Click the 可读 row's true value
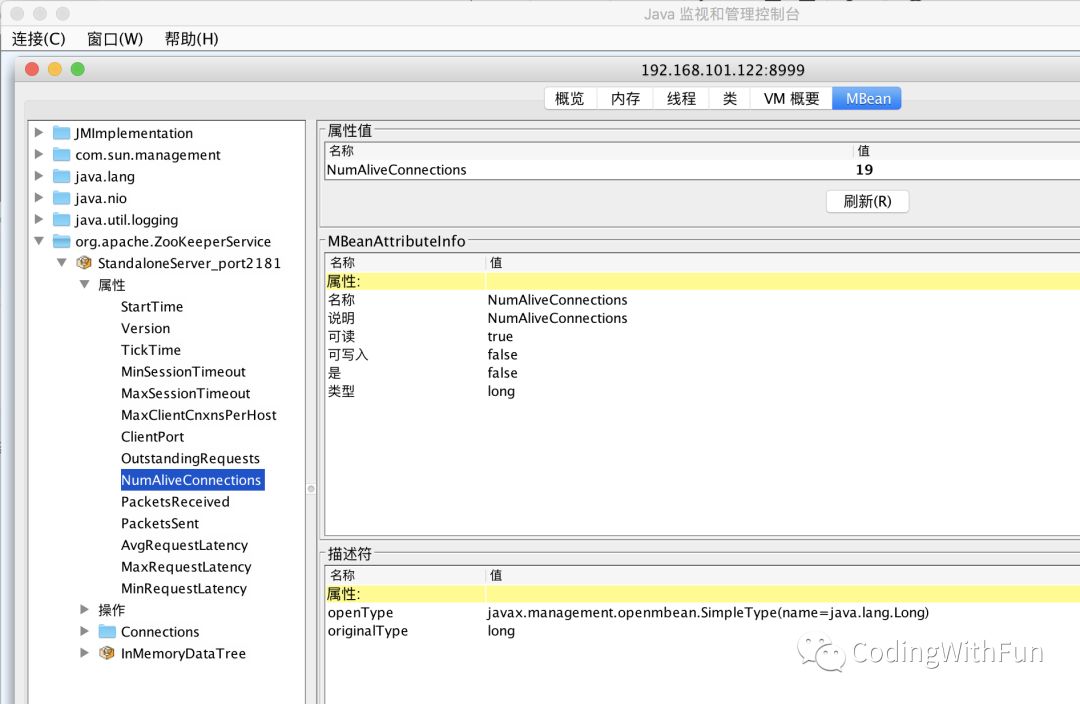The image size is (1080, 704). (x=500, y=336)
